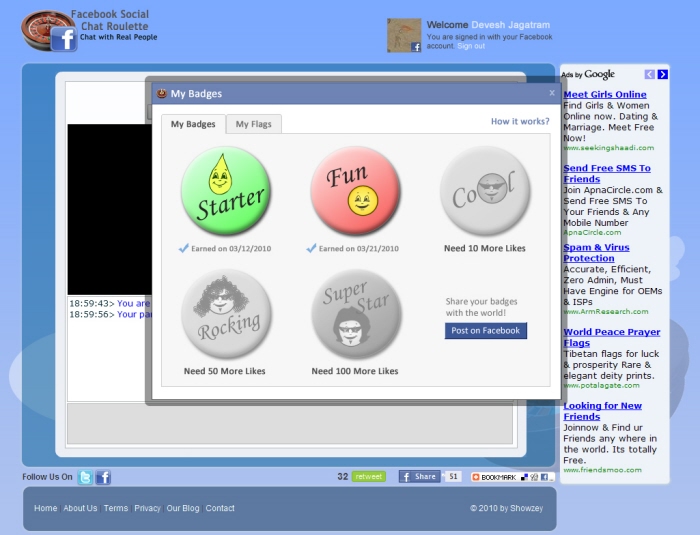The width and height of the screenshot is (700, 535).
Task: Go to the Home footer link
Action: [x=46, y=508]
